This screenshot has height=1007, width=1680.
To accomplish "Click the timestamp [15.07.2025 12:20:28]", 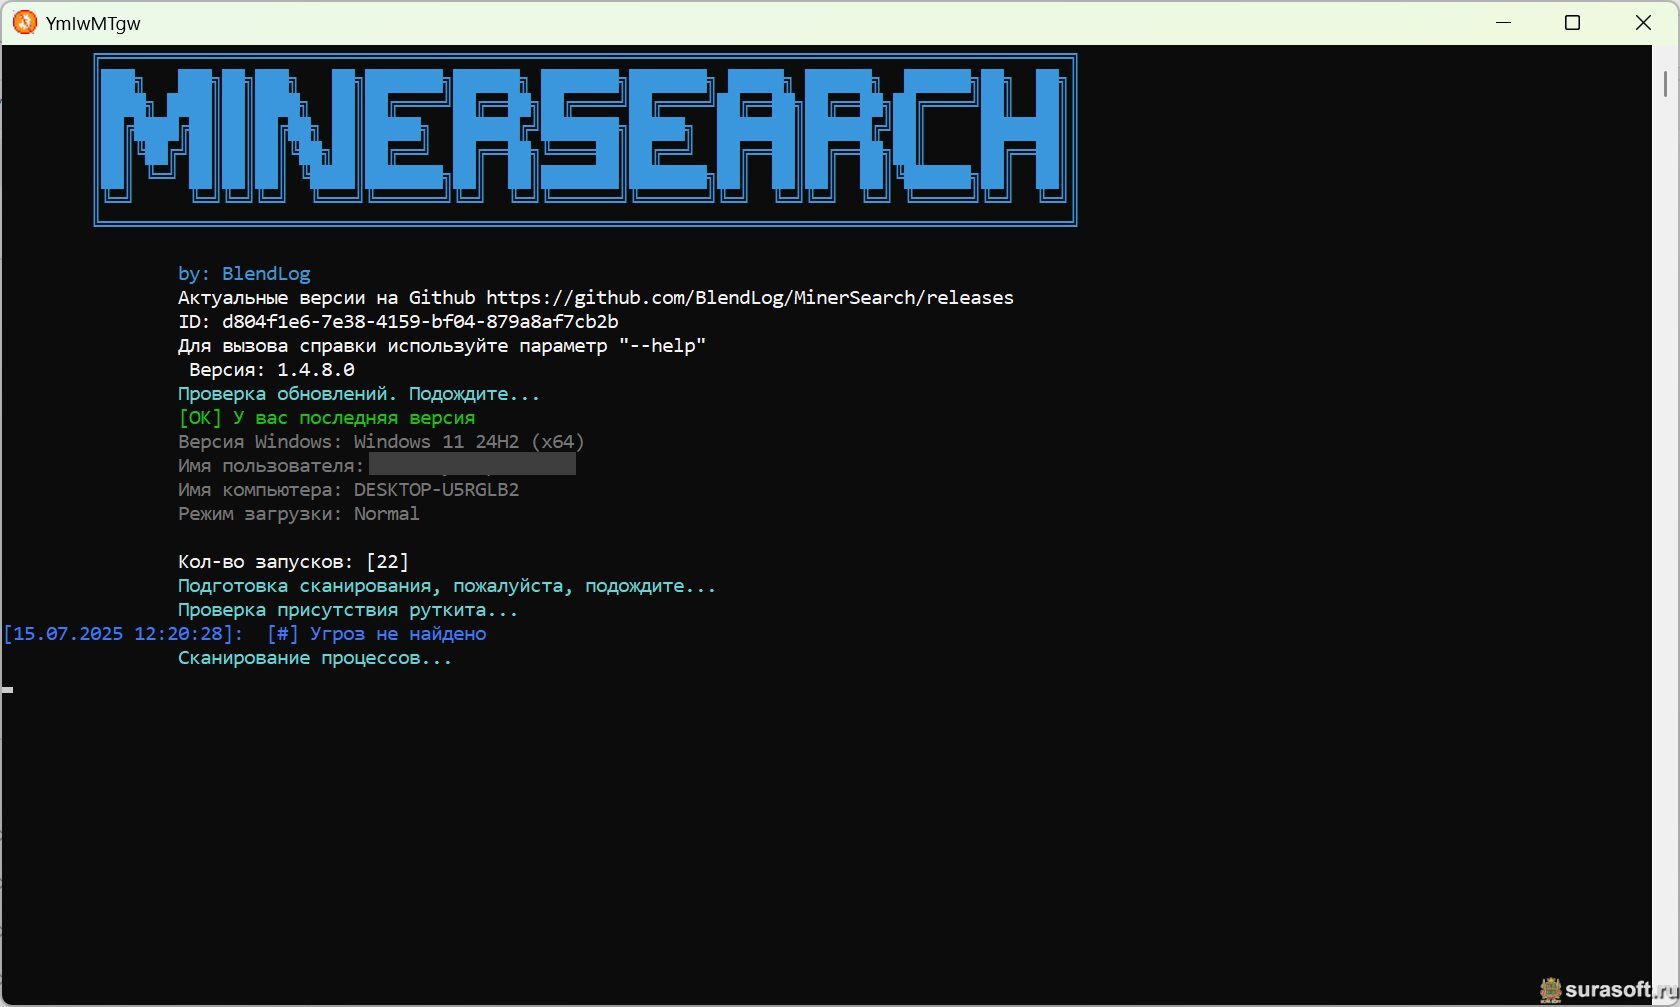I will point(123,634).
